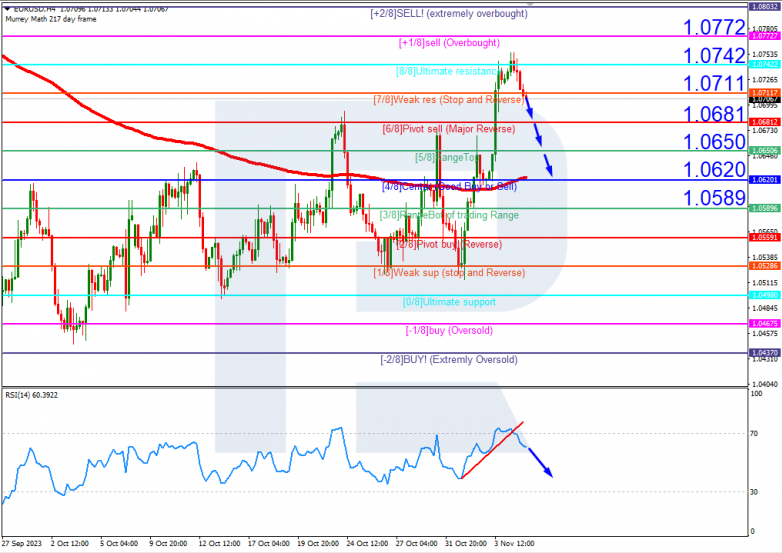
Task: Click the blue 1.06201 price tag
Action: click(765, 180)
